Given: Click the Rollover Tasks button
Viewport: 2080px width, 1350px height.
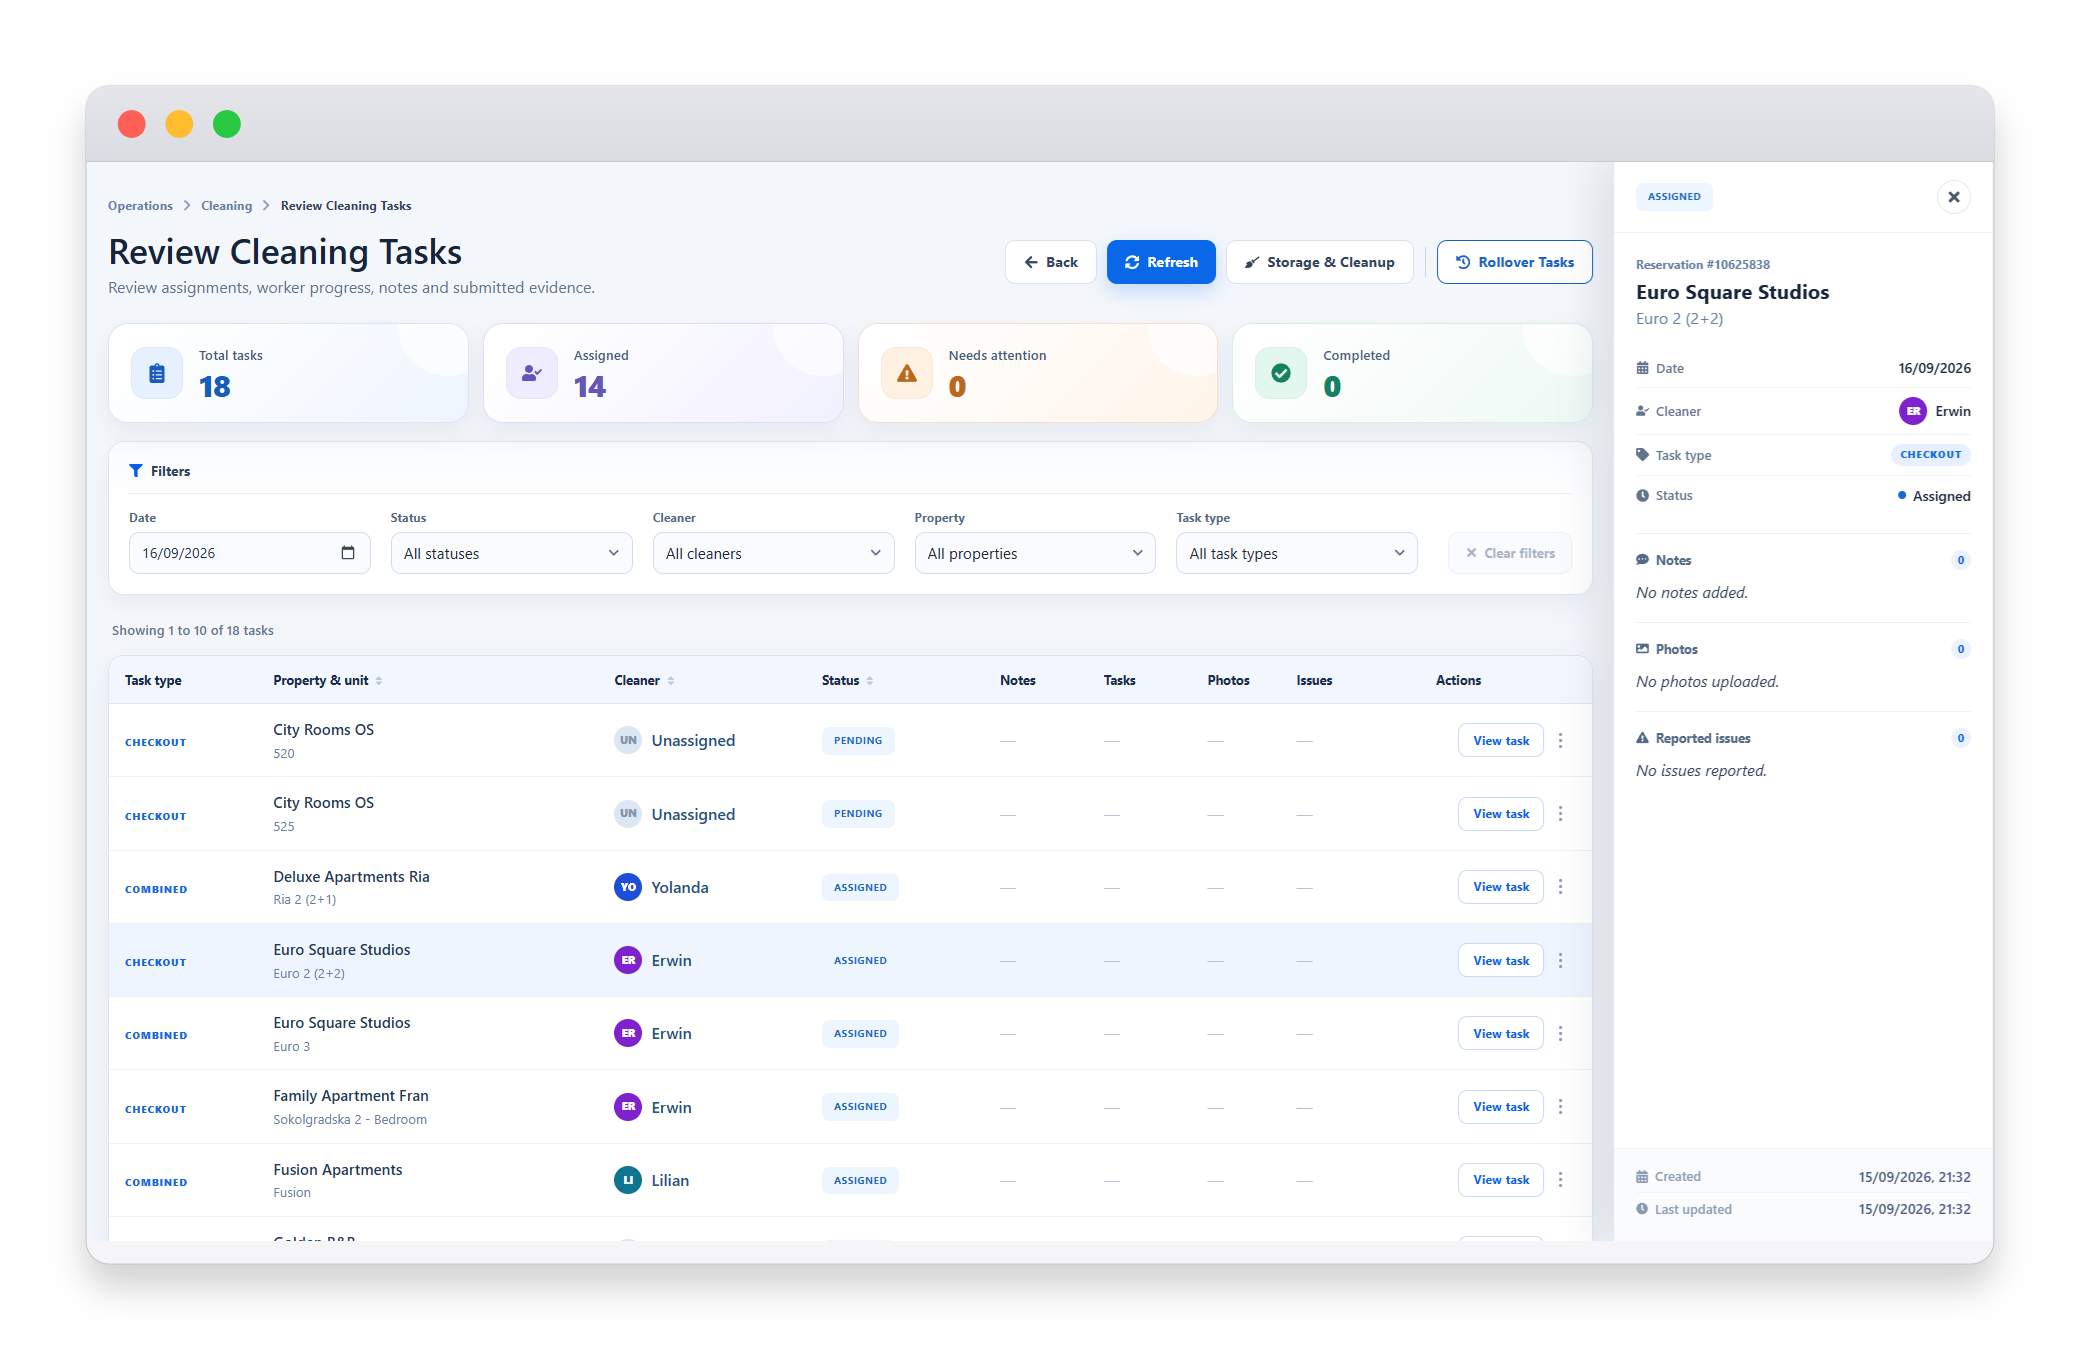Looking at the screenshot, I should point(1515,262).
